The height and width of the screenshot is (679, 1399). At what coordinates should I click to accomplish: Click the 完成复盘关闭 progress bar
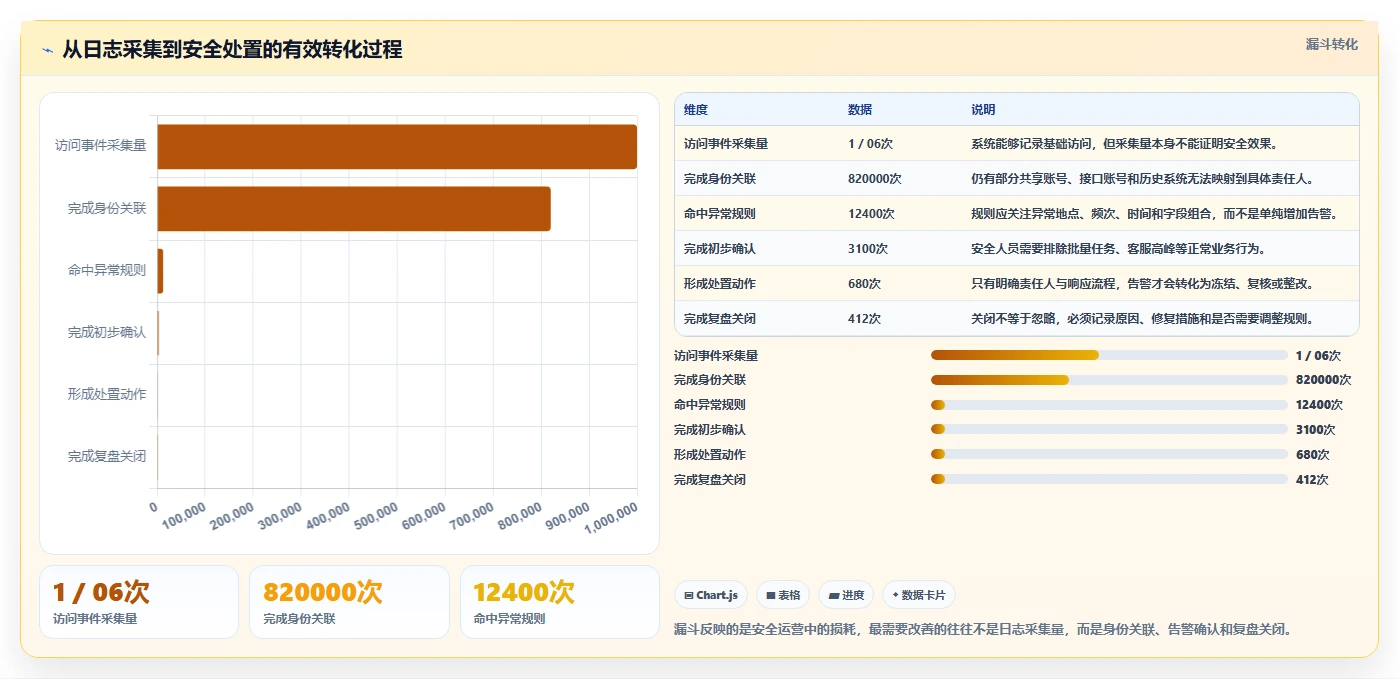tap(1109, 479)
